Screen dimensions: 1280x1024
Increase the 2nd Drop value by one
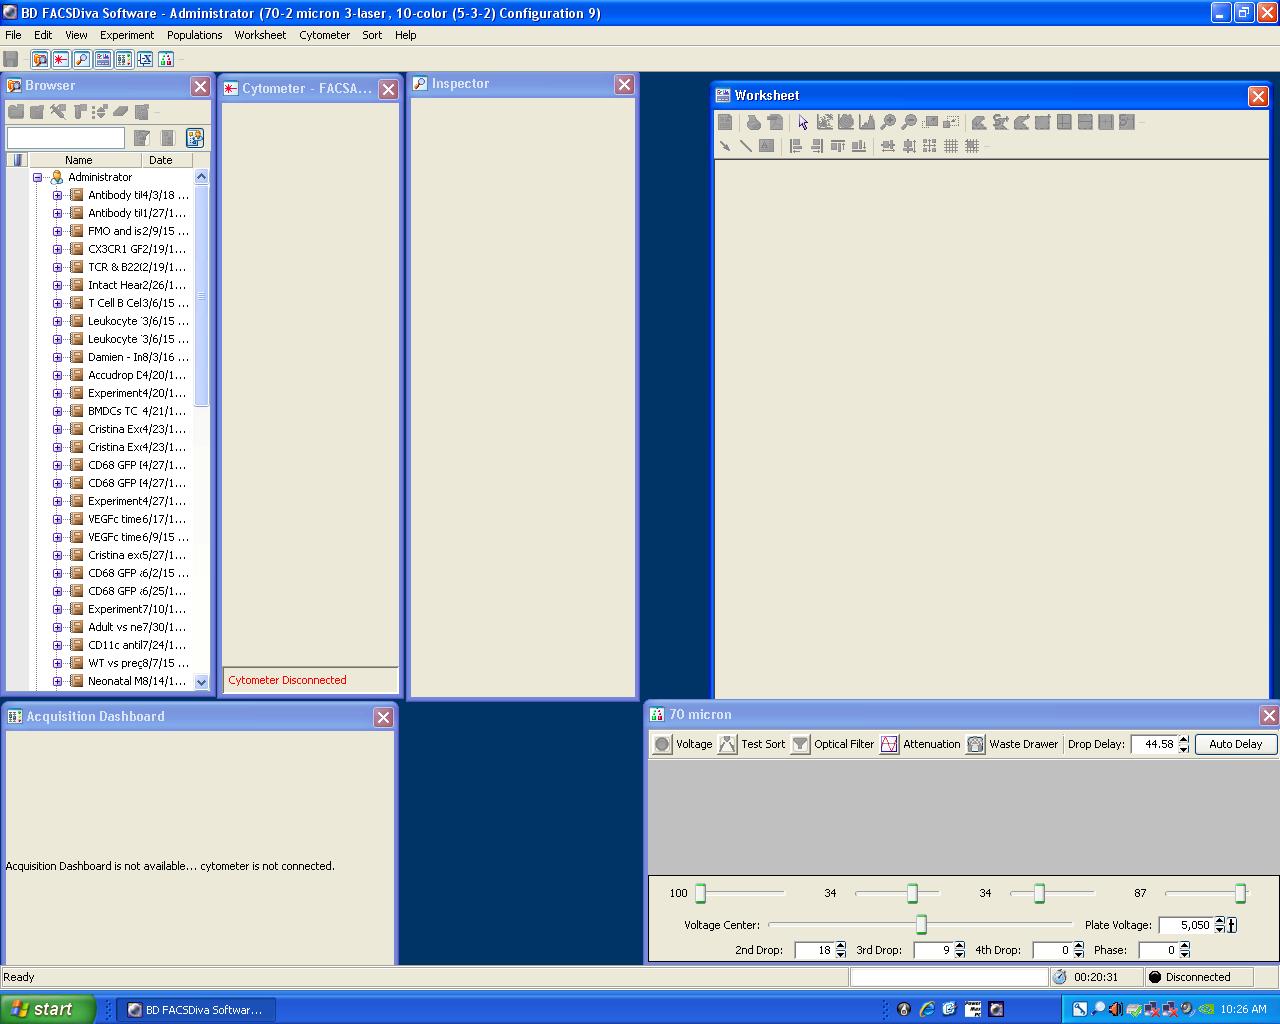point(841,946)
